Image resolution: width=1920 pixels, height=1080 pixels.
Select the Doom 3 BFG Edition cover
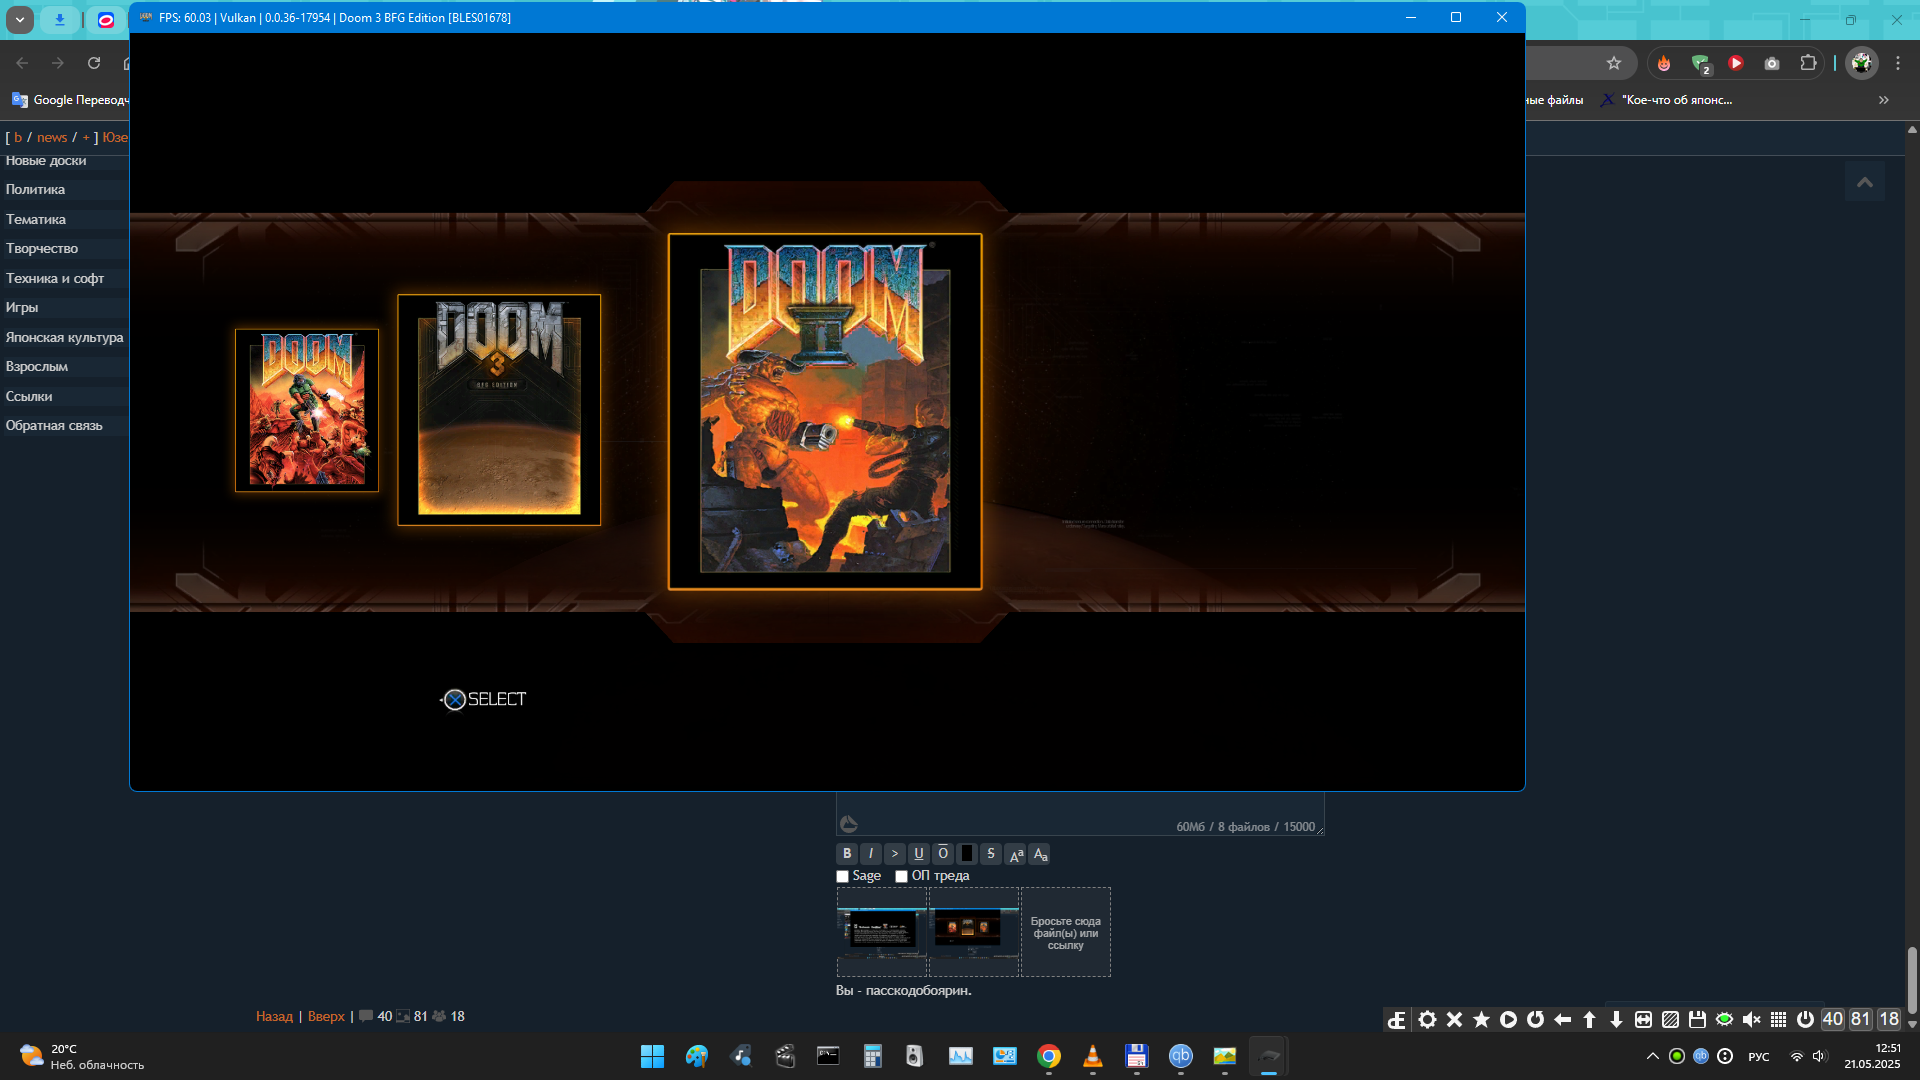point(499,410)
